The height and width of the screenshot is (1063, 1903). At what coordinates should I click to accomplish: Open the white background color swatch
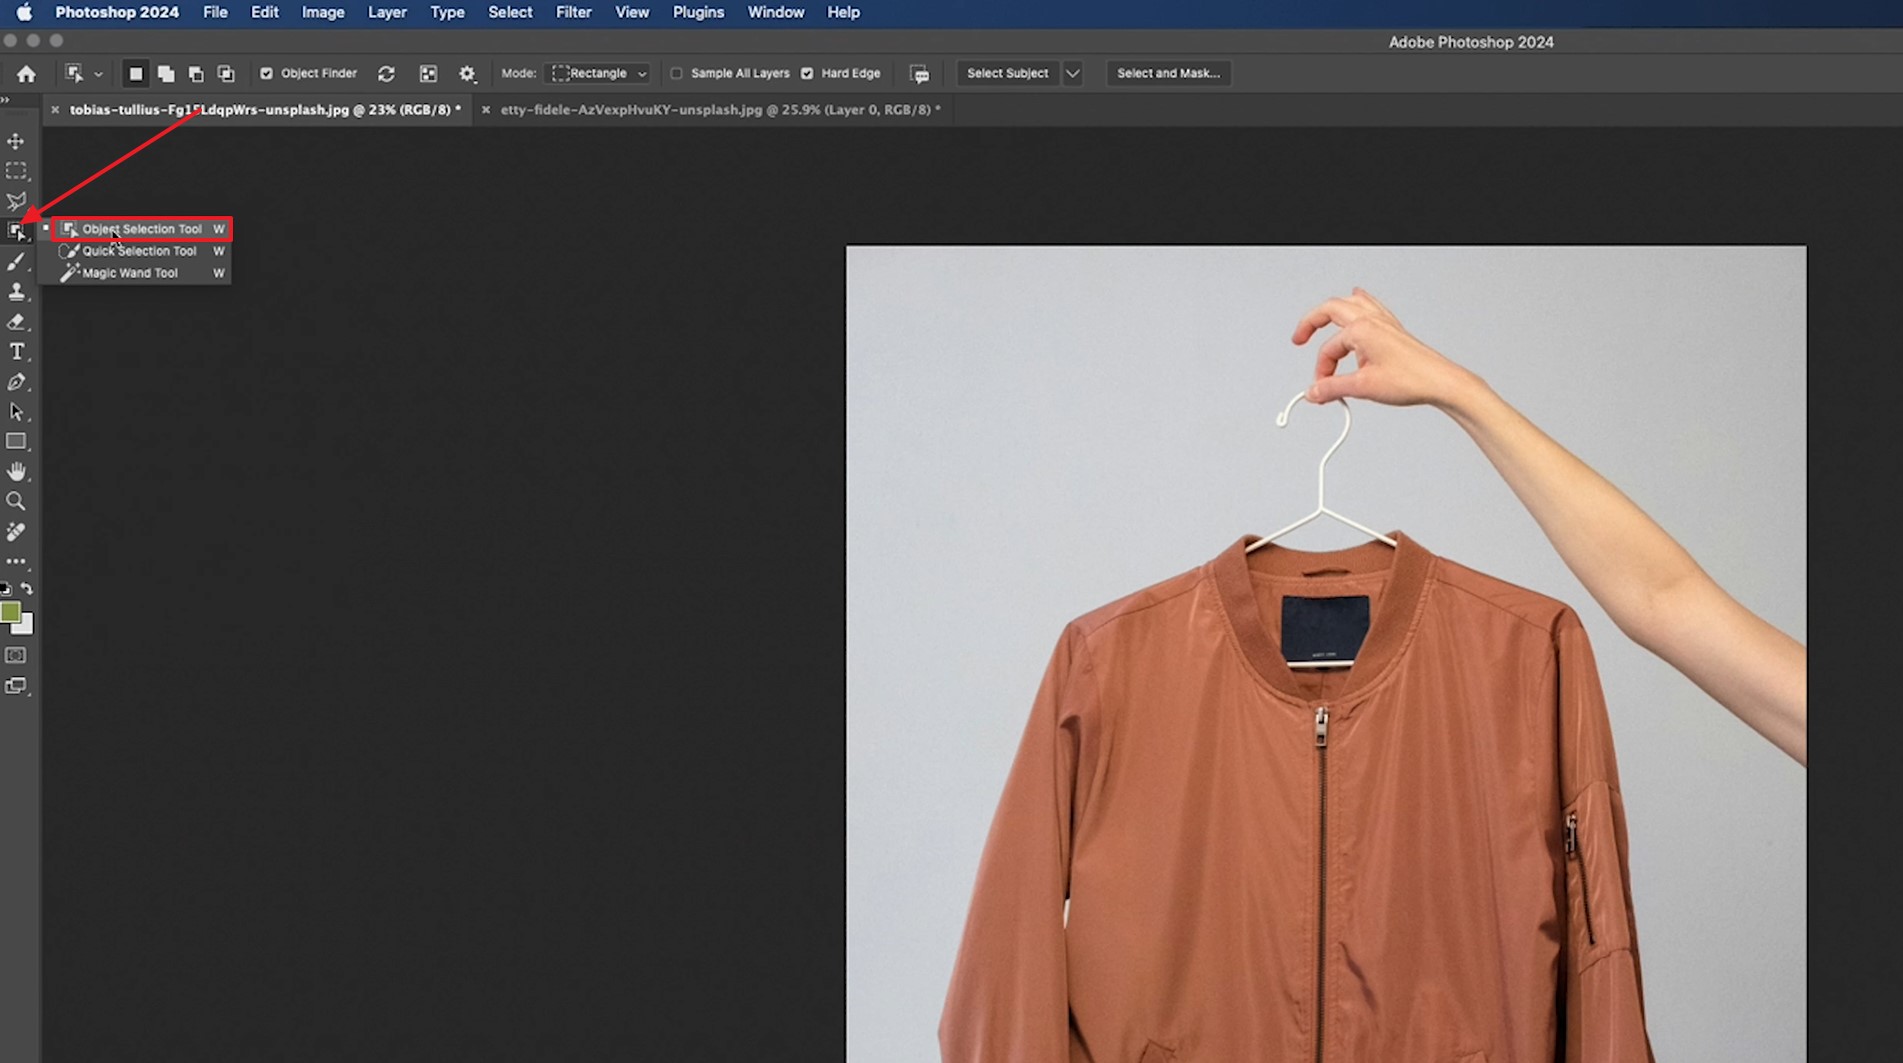(x=26, y=627)
